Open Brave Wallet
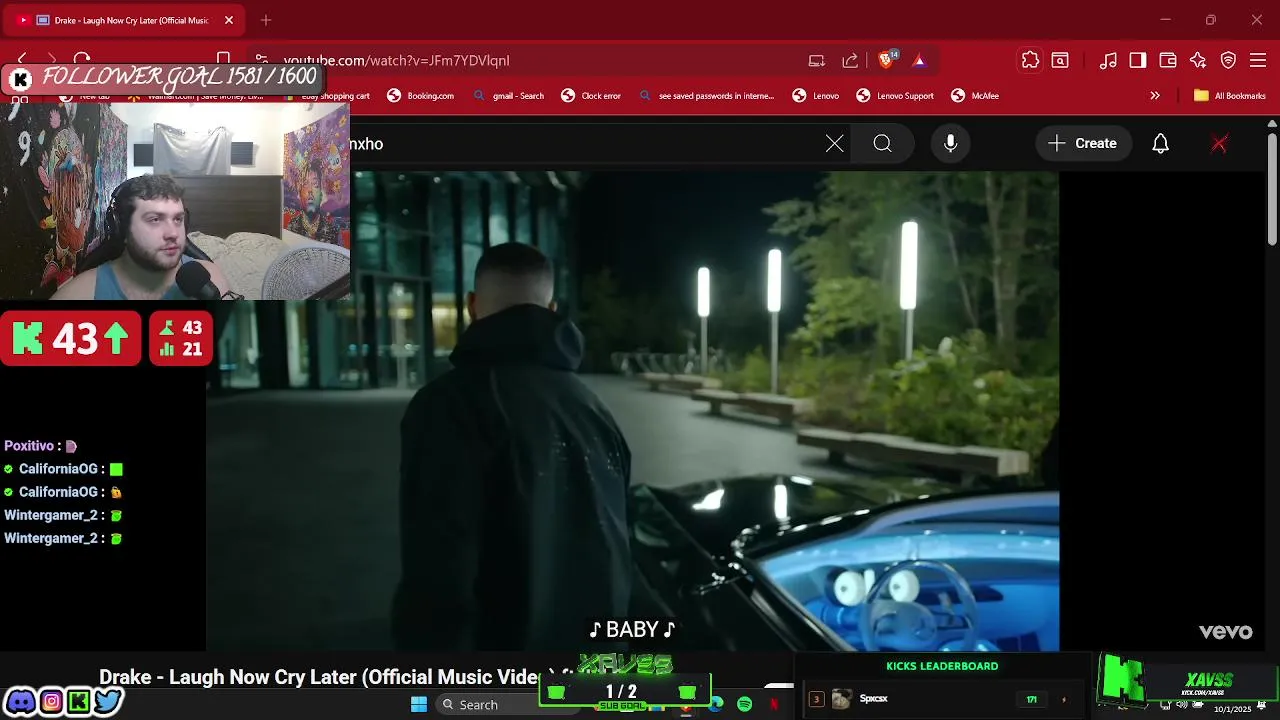 1168,60
